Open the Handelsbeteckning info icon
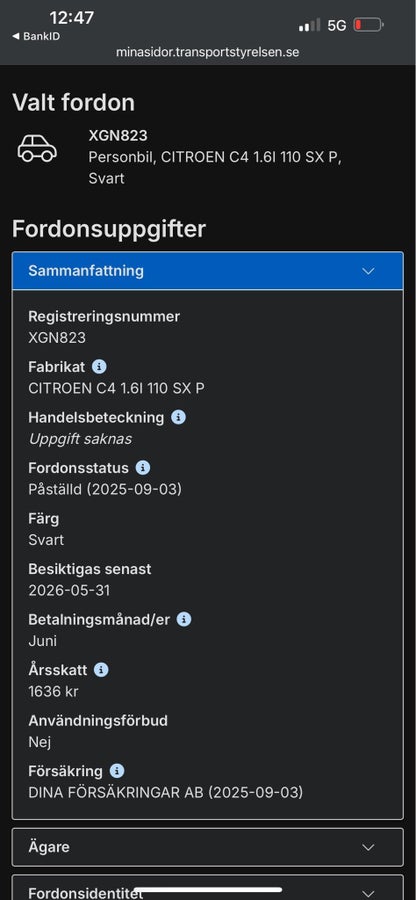Viewport: 416px width, 900px height. [x=178, y=417]
